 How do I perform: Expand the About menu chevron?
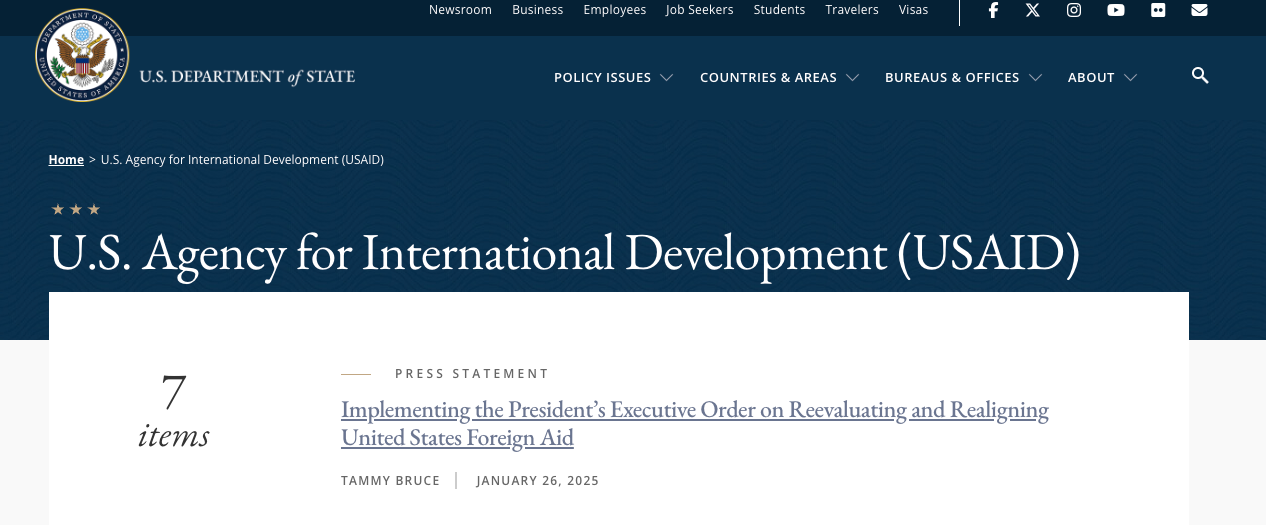[x=1130, y=78]
